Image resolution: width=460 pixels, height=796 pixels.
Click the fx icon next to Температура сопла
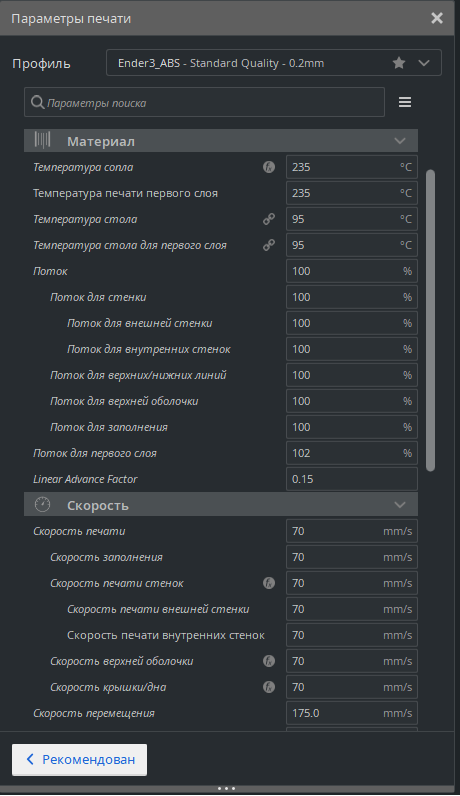click(x=269, y=167)
